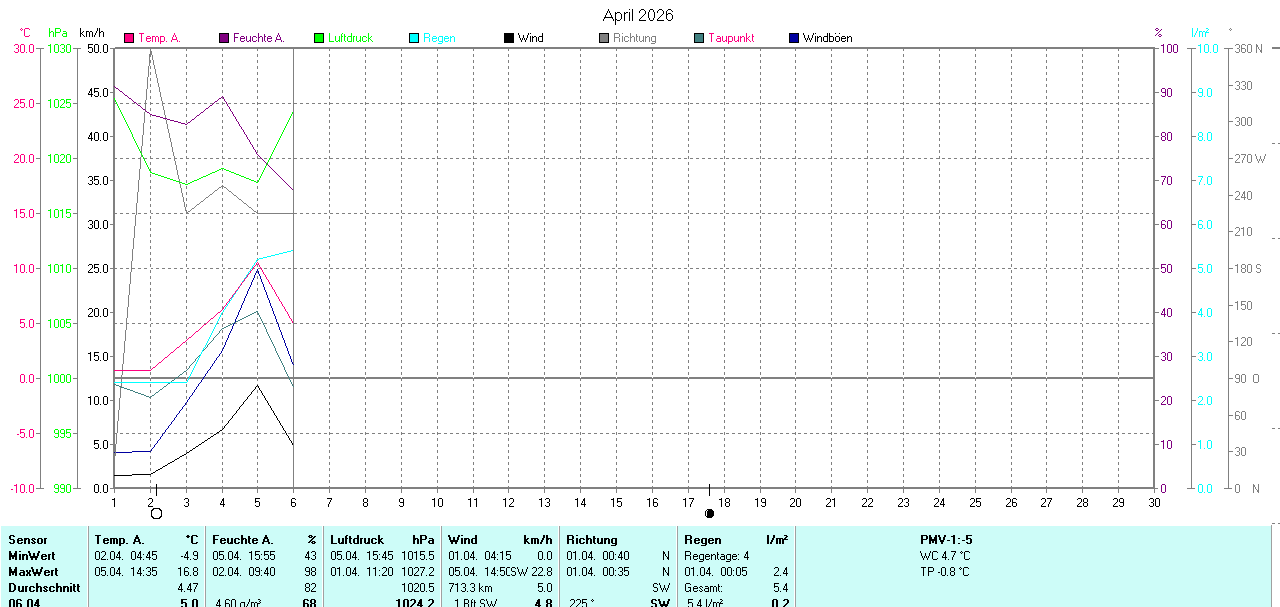Click the black Wind legend swatch
Screen dimensions: 1280x607
coord(509,38)
